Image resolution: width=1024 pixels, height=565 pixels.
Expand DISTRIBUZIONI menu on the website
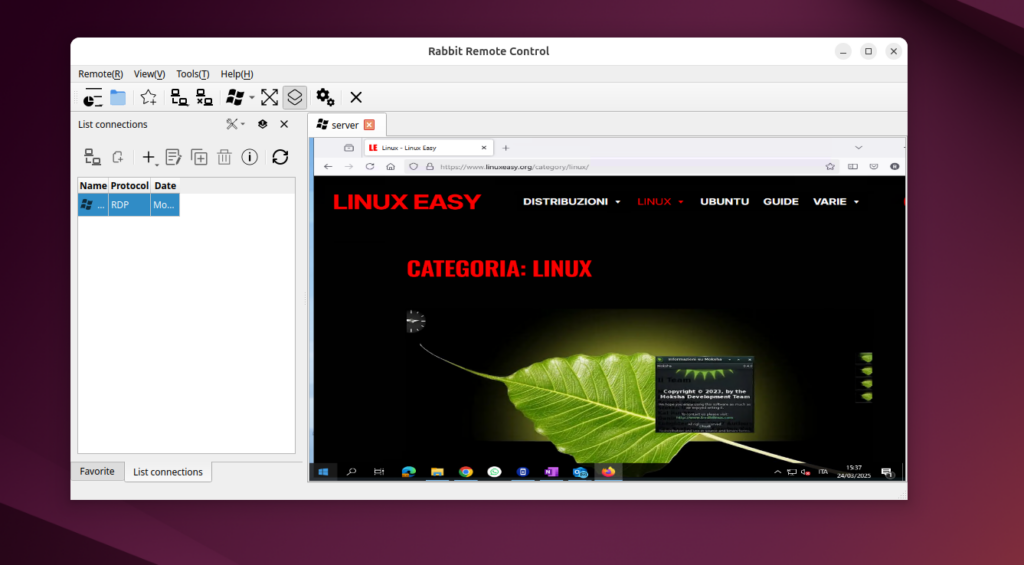coord(571,201)
